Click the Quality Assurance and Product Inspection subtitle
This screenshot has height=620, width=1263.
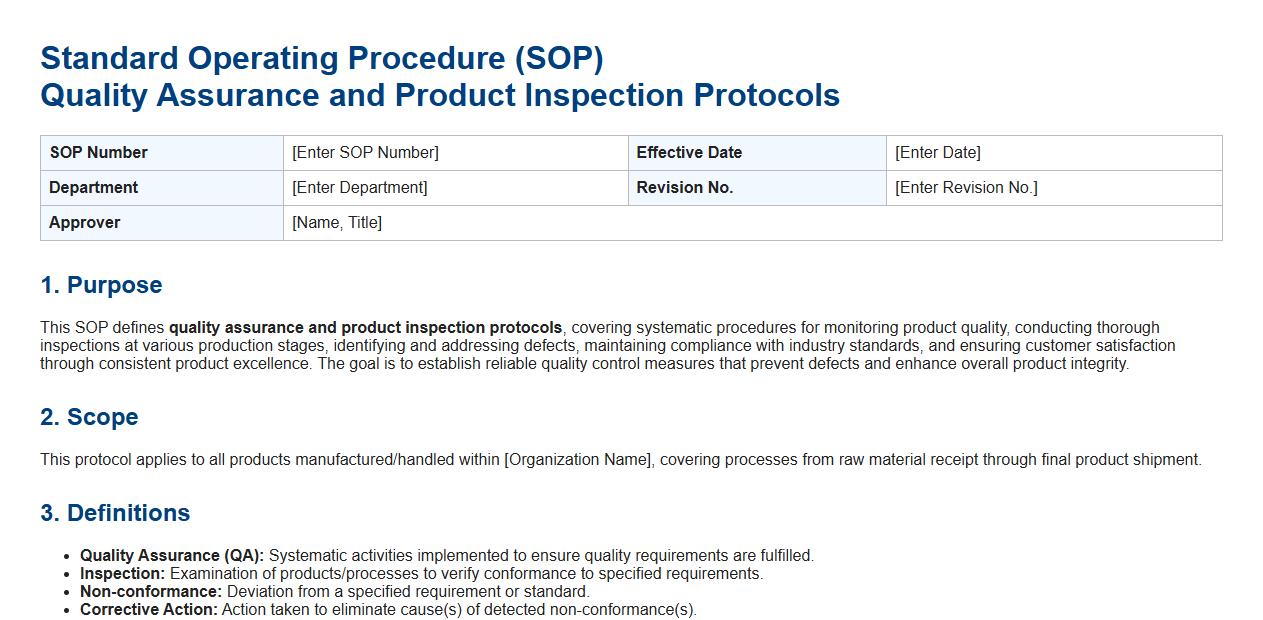point(439,95)
